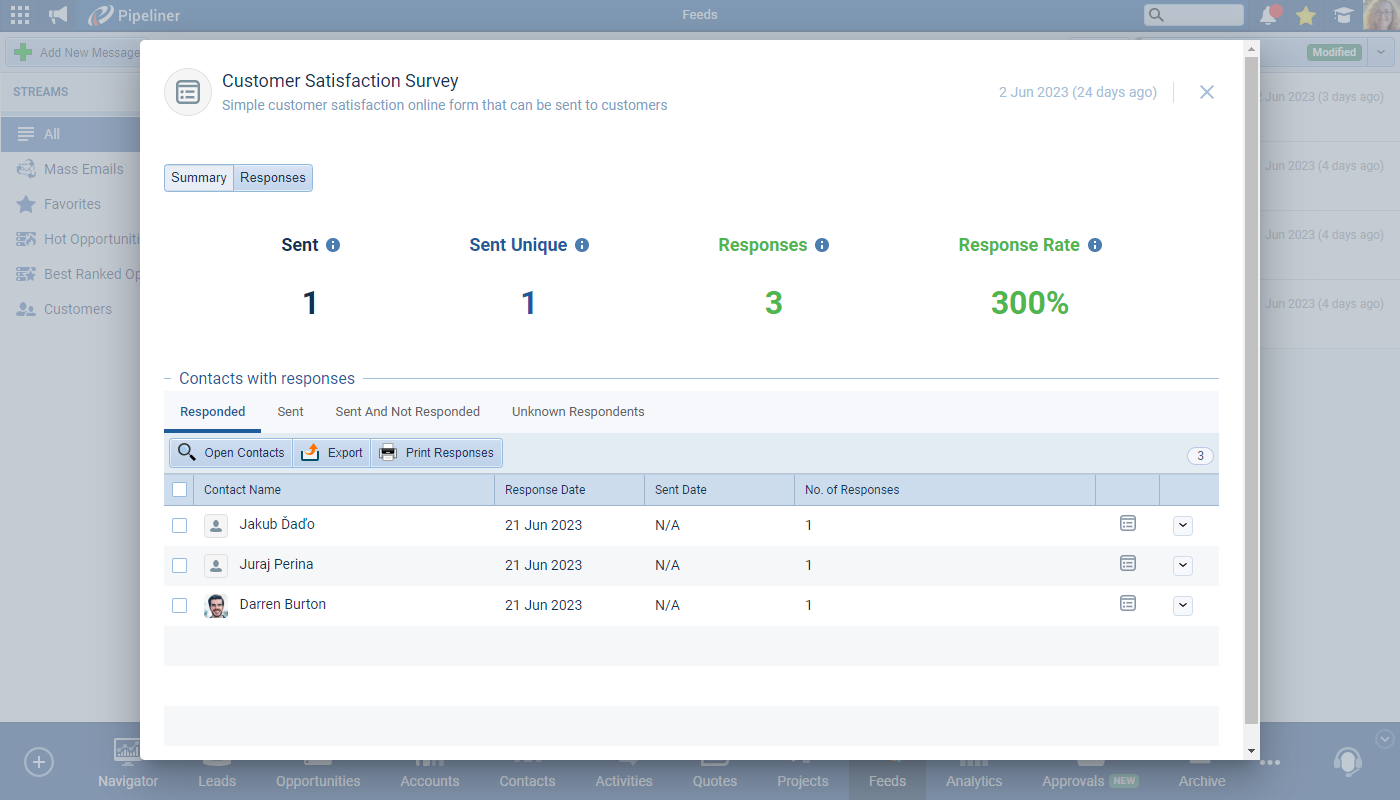
Task: Check the box for Juraj Perina
Action: coord(180,565)
